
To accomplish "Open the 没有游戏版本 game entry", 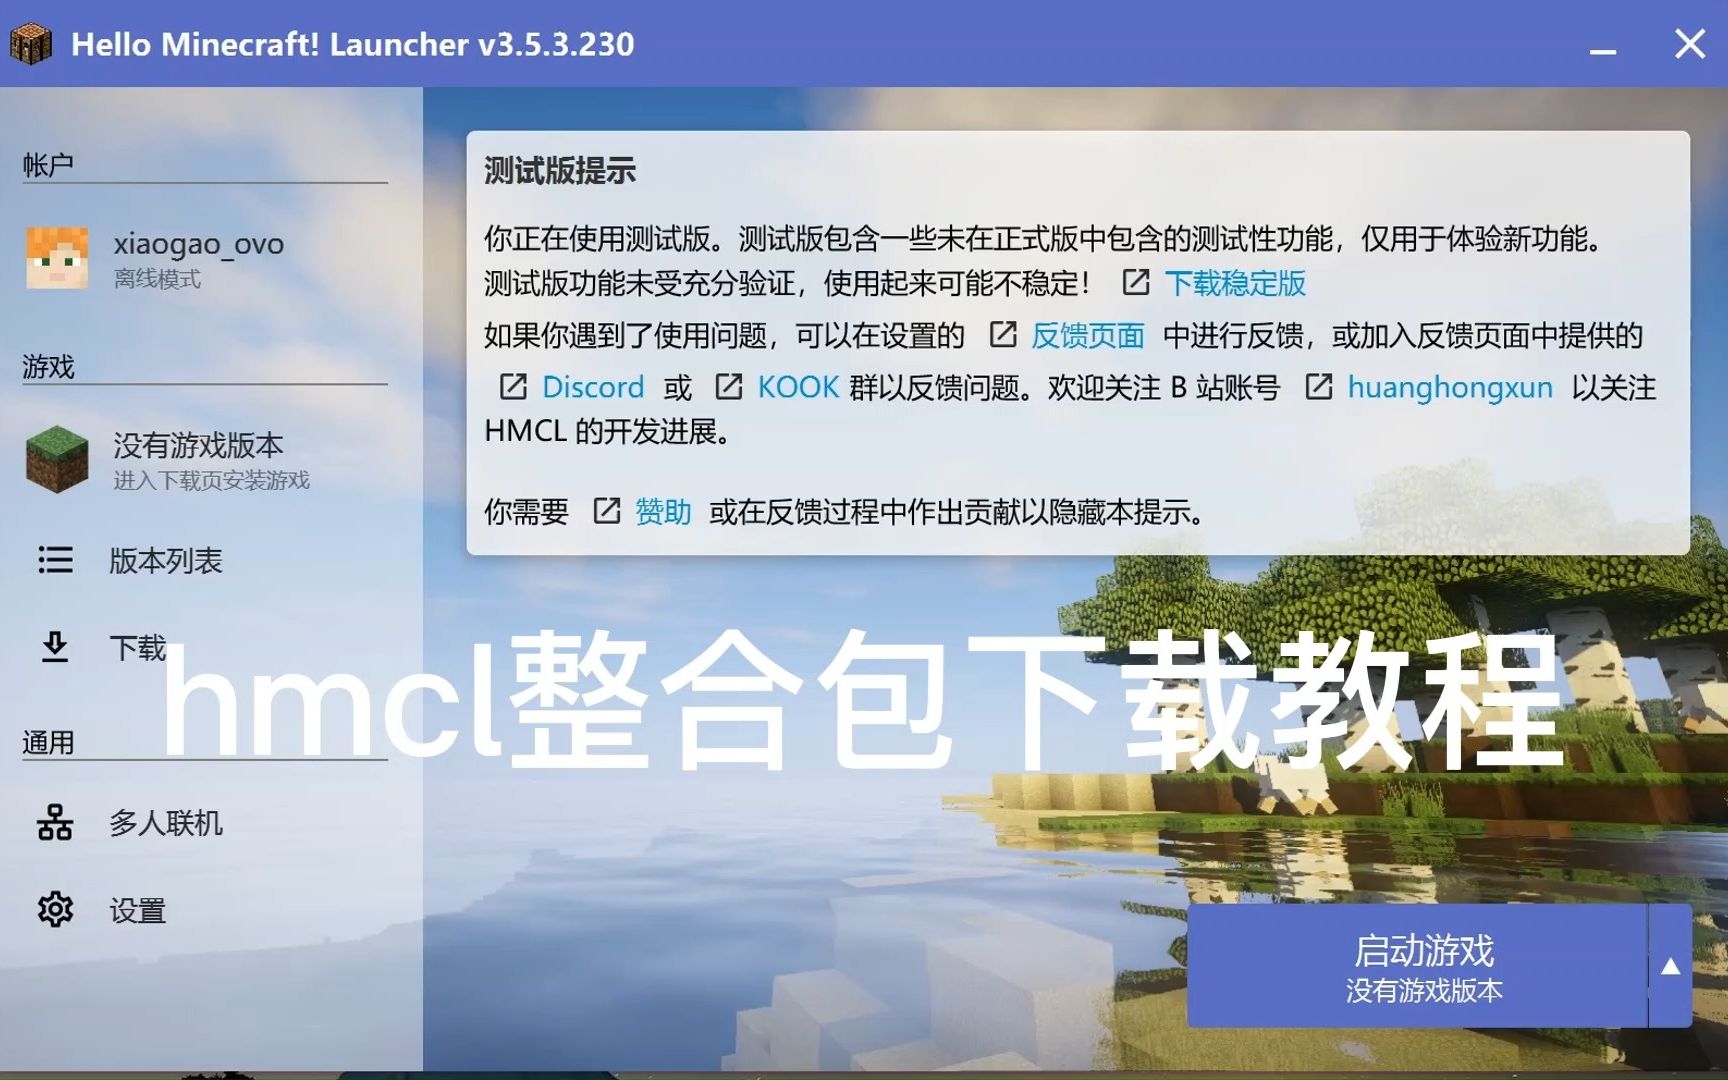I will (x=205, y=460).
